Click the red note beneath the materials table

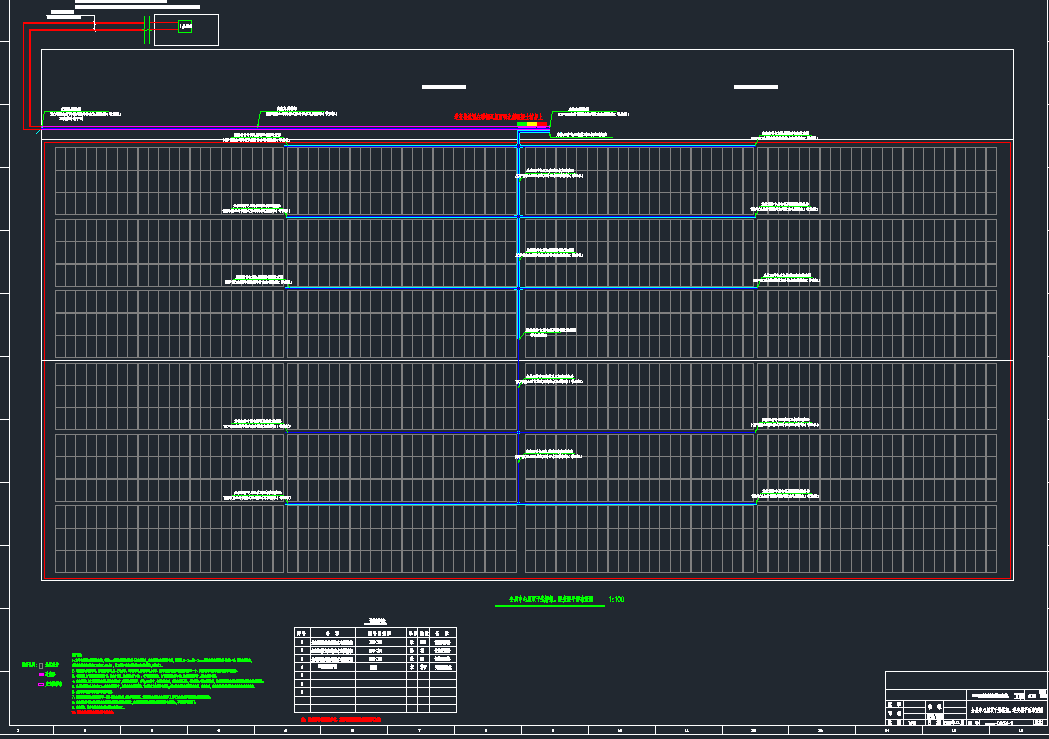(340, 719)
